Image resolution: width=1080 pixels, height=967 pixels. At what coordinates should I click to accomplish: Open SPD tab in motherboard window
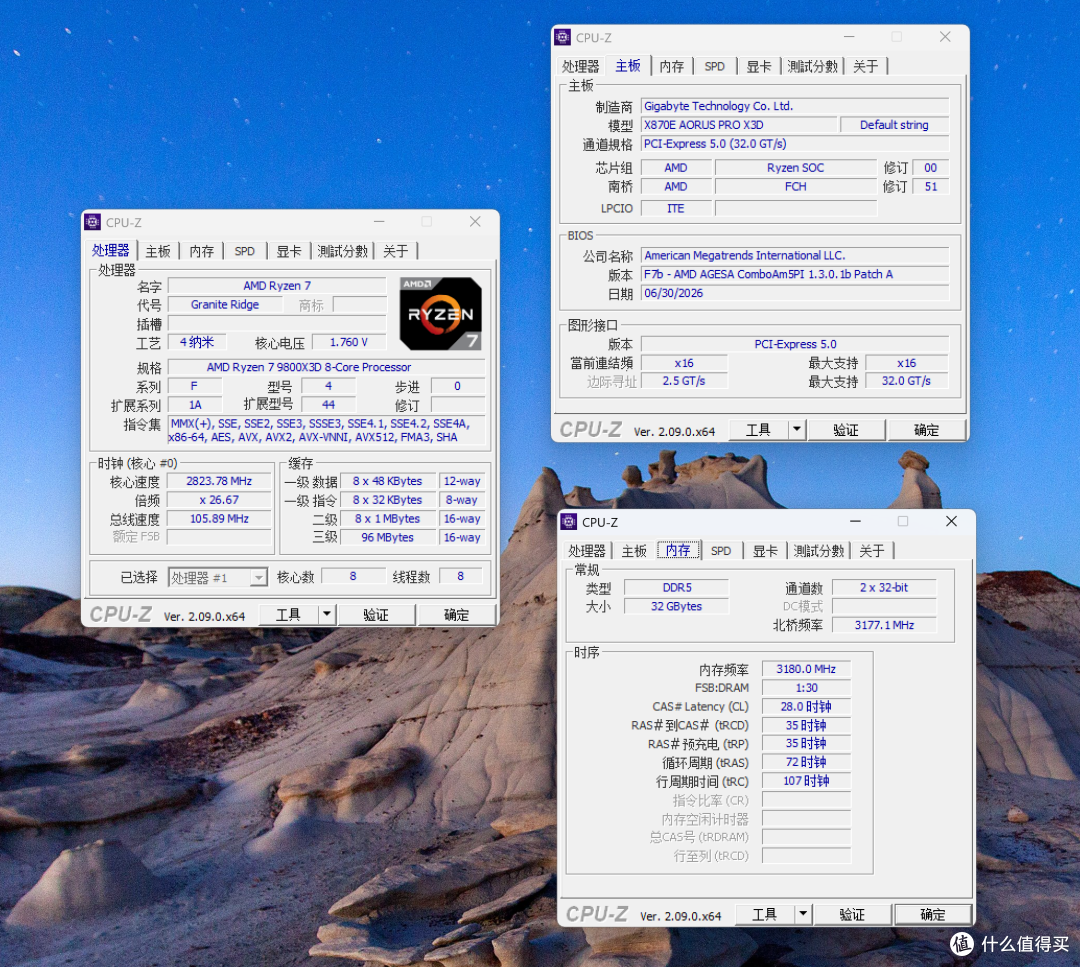click(715, 66)
